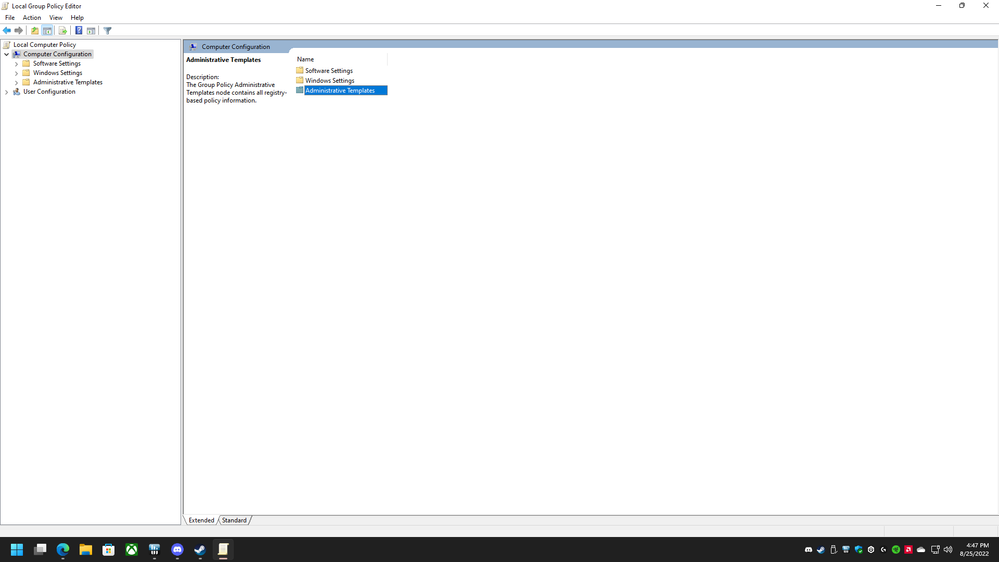
Task: Launch Microsoft Edge from the taskbar
Action: pos(63,549)
